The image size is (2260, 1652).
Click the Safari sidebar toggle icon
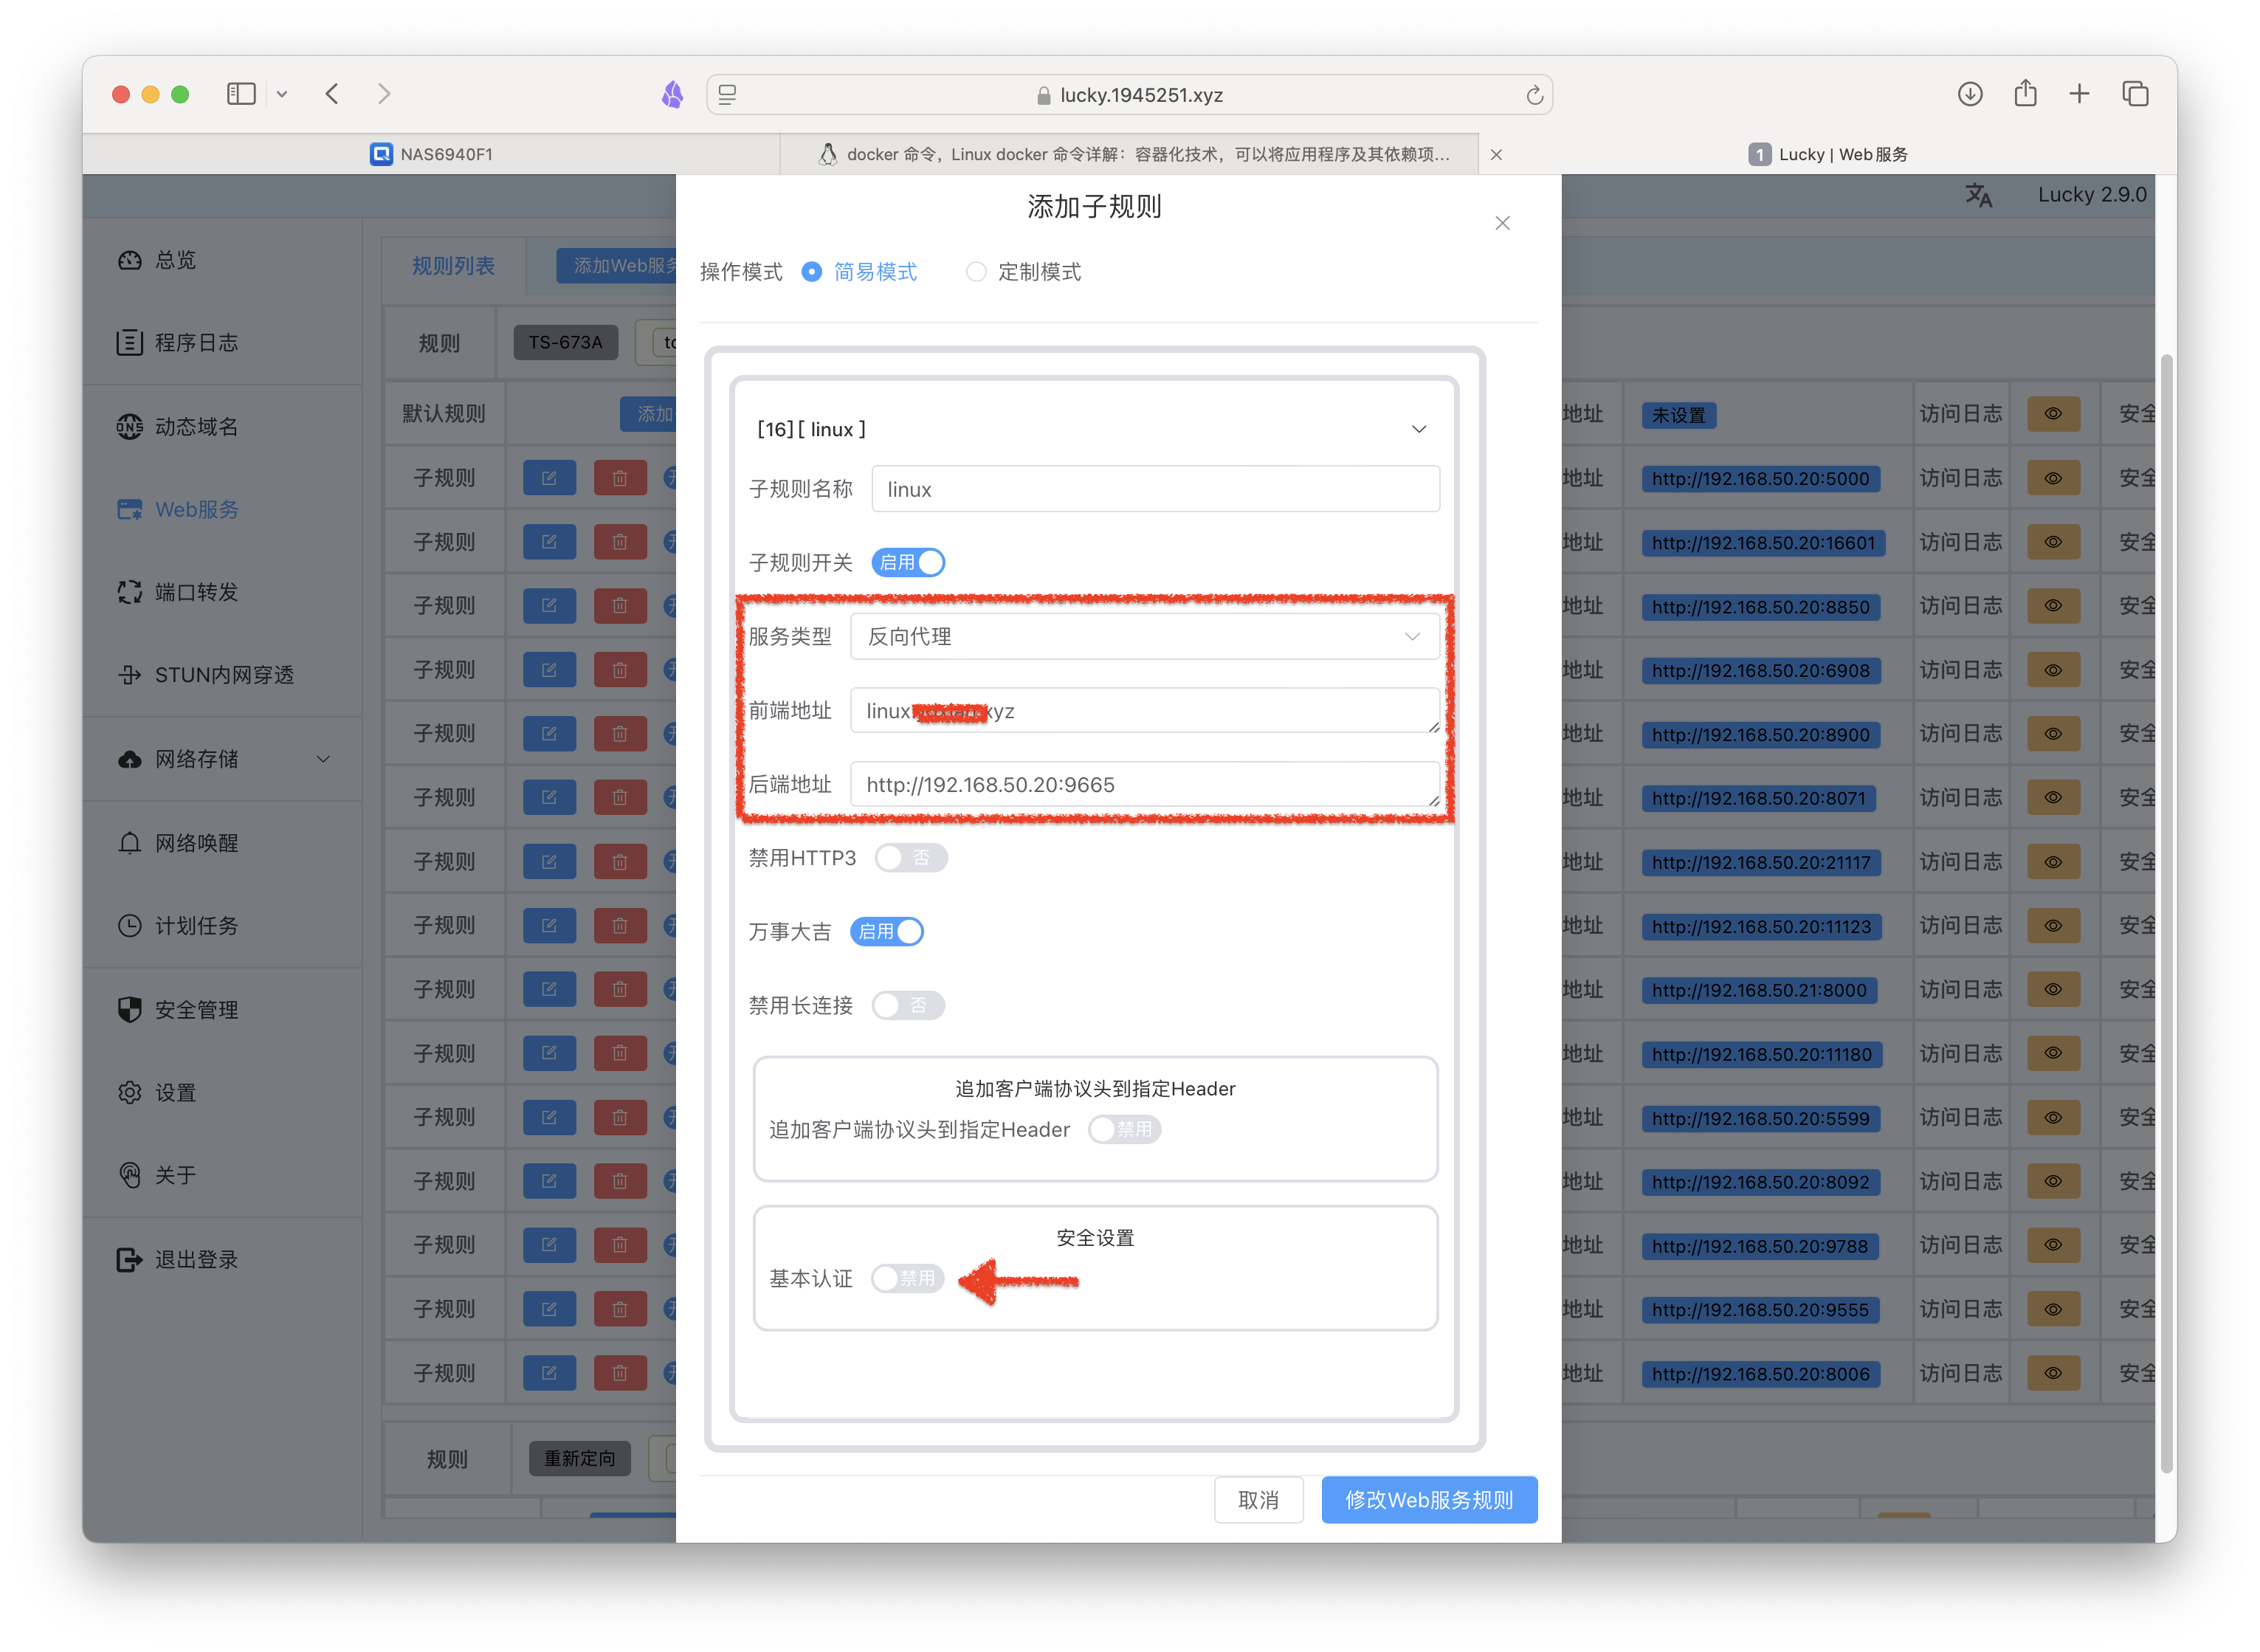pyautogui.click(x=241, y=94)
